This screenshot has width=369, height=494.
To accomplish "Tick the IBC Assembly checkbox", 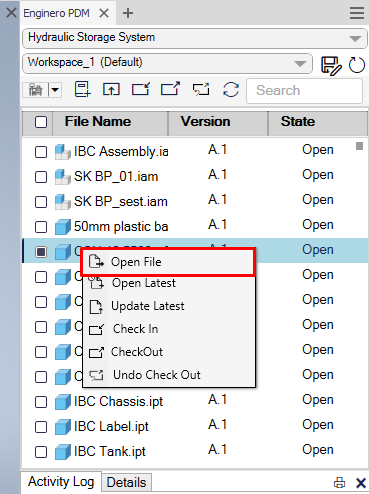I will click(41, 152).
